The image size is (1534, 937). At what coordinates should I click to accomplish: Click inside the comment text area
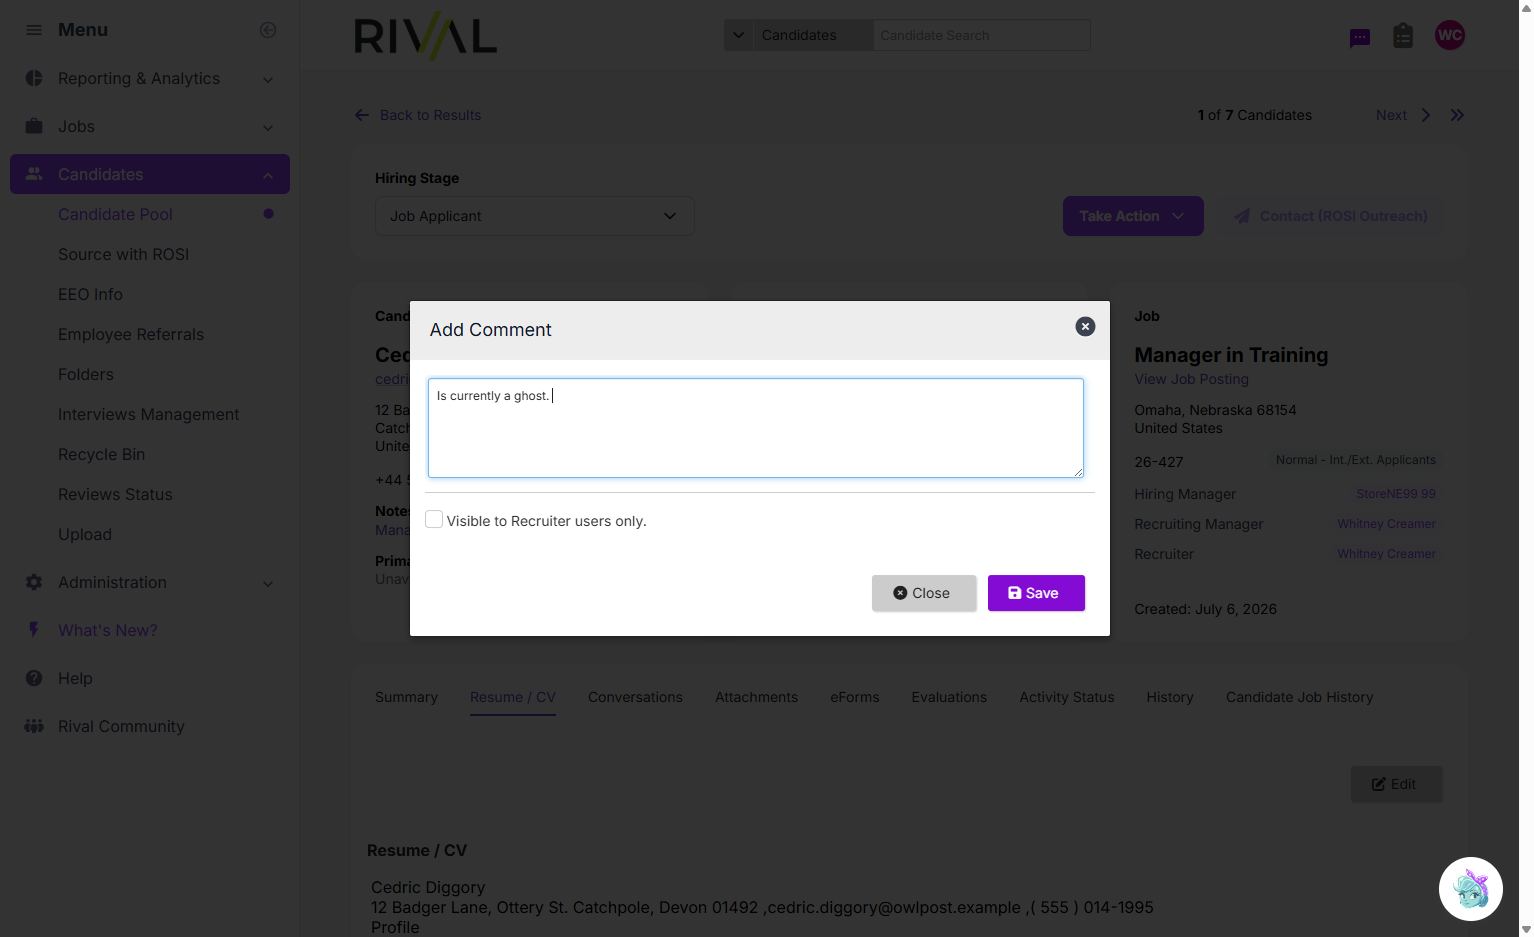tap(756, 428)
